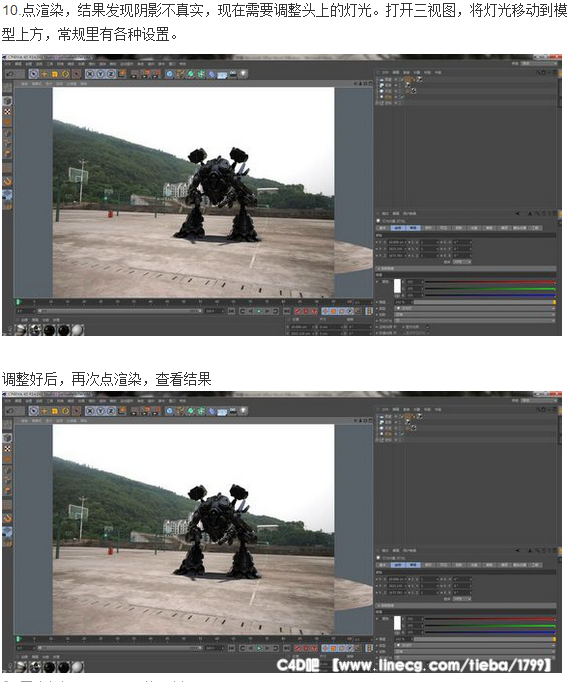Toggle Y axis lock in second screenshot
This screenshot has width=577, height=682.
(x=100, y=411)
